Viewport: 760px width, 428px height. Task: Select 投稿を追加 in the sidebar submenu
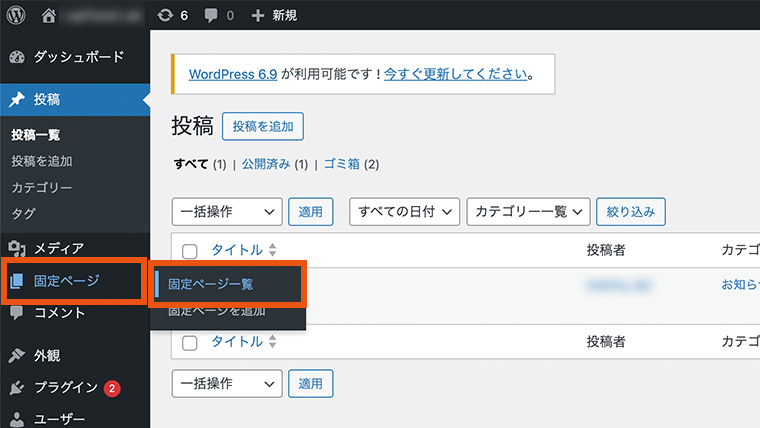pyautogui.click(x=42, y=161)
